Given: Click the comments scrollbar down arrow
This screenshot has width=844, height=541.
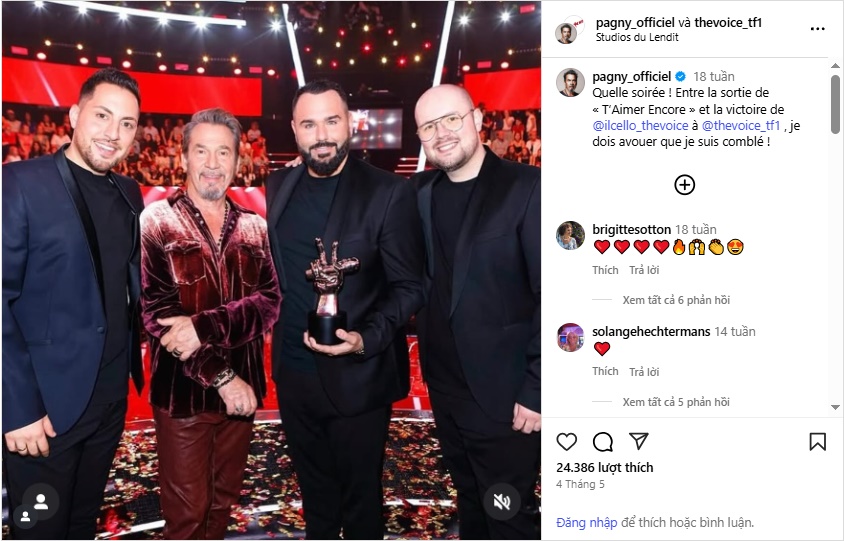Looking at the screenshot, I should 835,407.
